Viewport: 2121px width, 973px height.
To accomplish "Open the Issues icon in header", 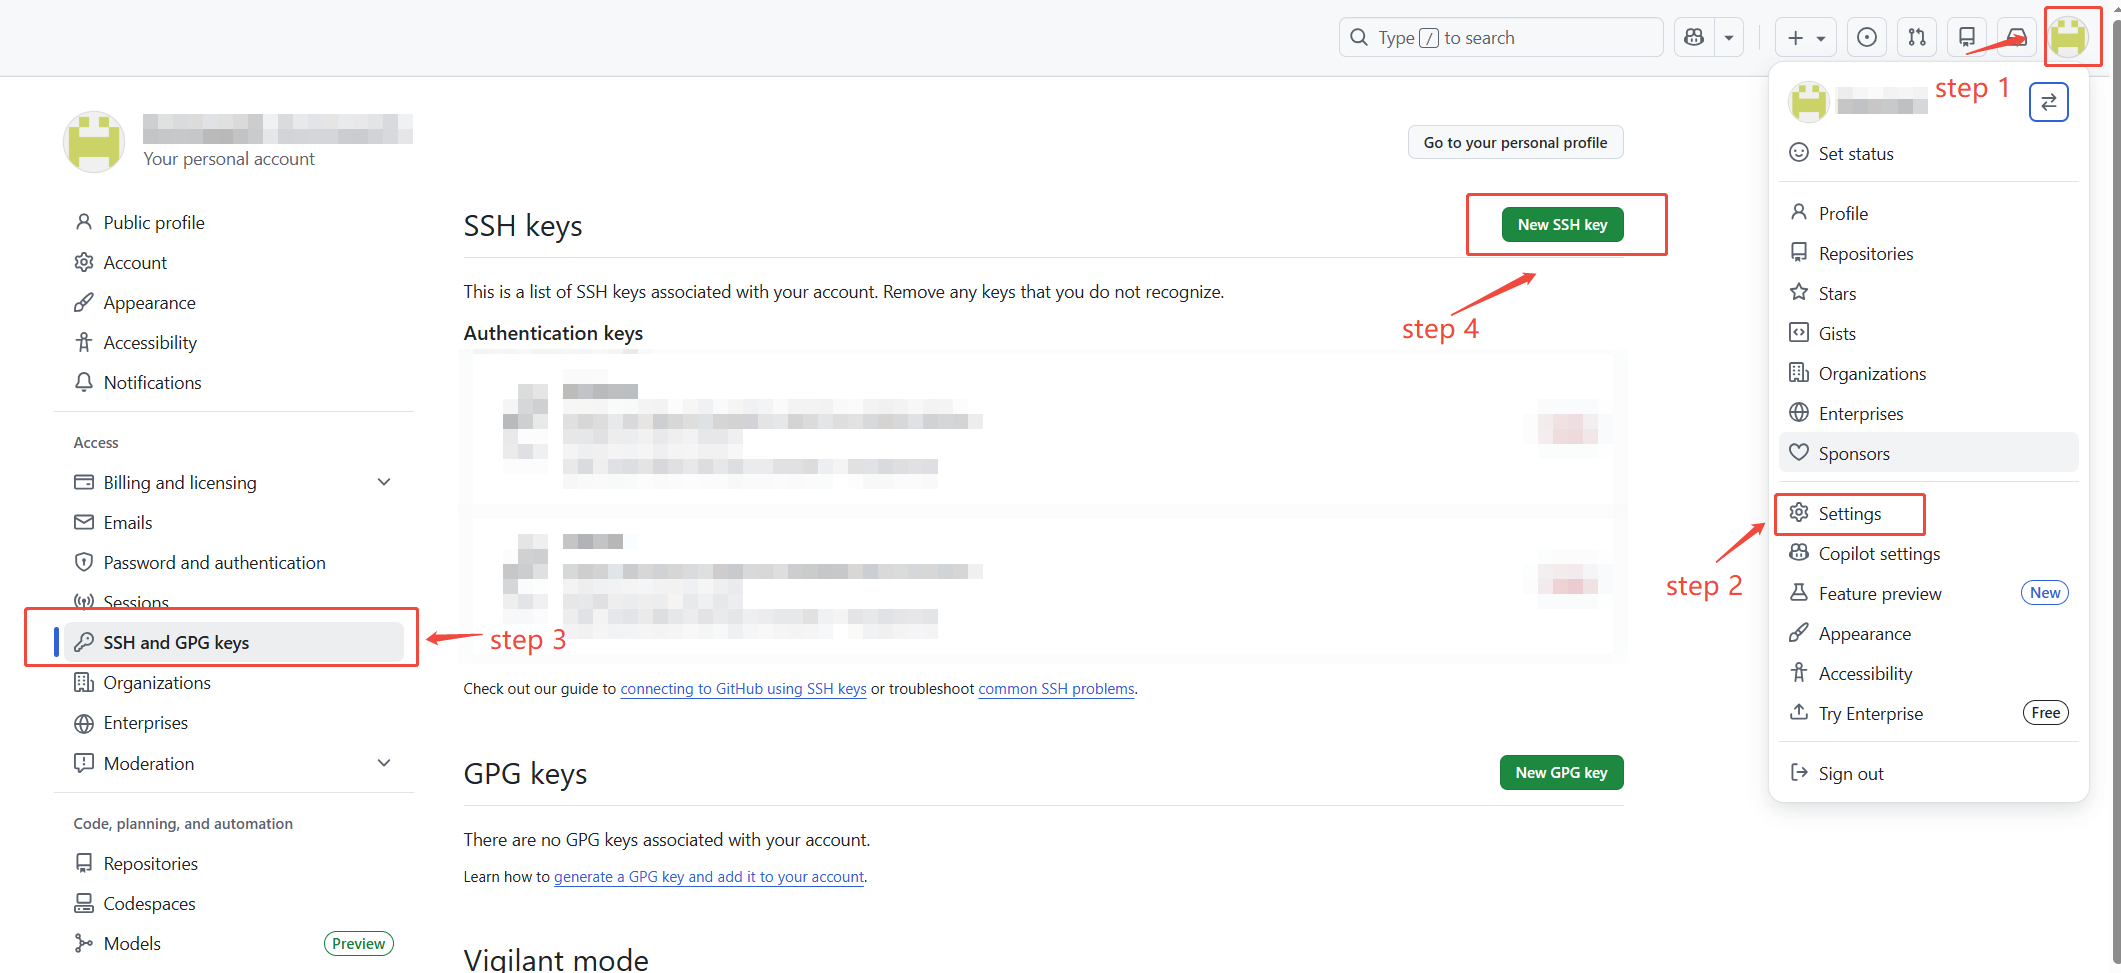I will pos(1866,38).
